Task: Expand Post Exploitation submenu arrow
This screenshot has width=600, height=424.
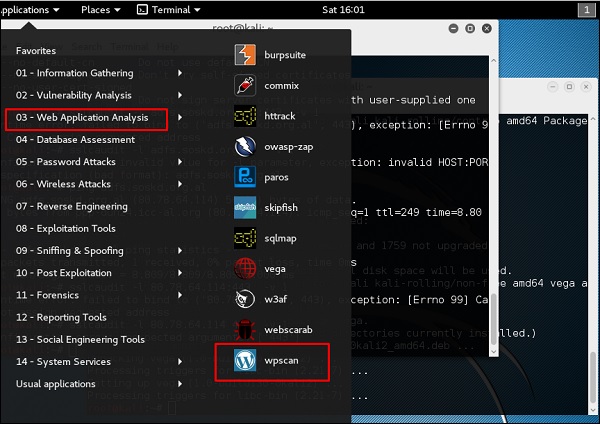Action: click(x=180, y=272)
